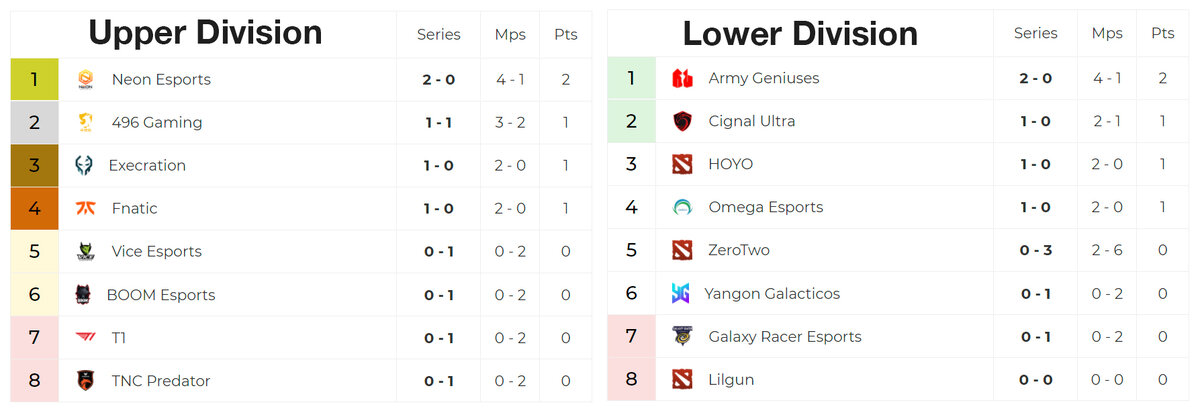Select the Vice Esports team name
This screenshot has width=1200, height=411.
(x=156, y=251)
